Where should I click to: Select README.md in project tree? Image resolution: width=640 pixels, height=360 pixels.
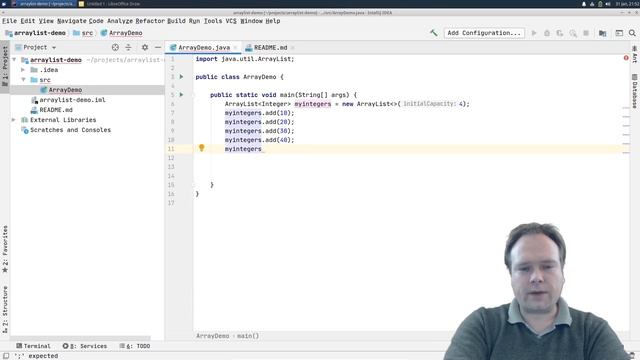tap(56, 110)
